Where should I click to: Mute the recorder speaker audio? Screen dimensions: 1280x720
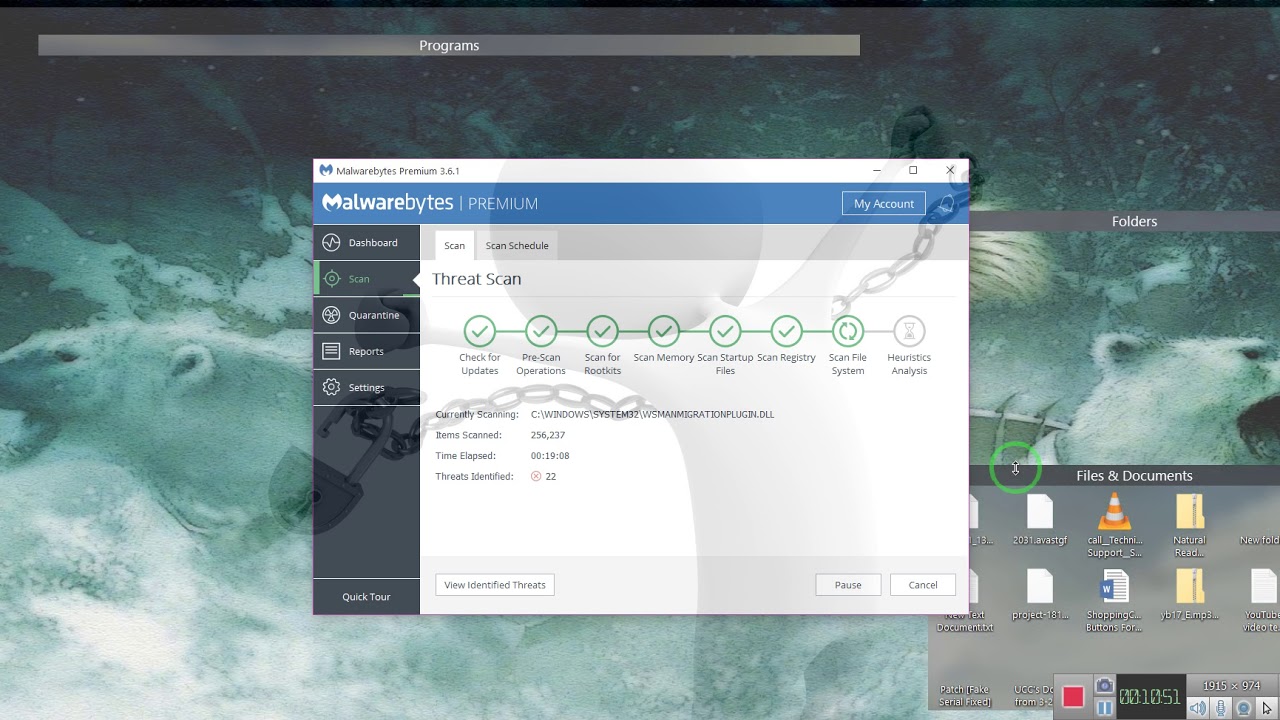point(1197,708)
